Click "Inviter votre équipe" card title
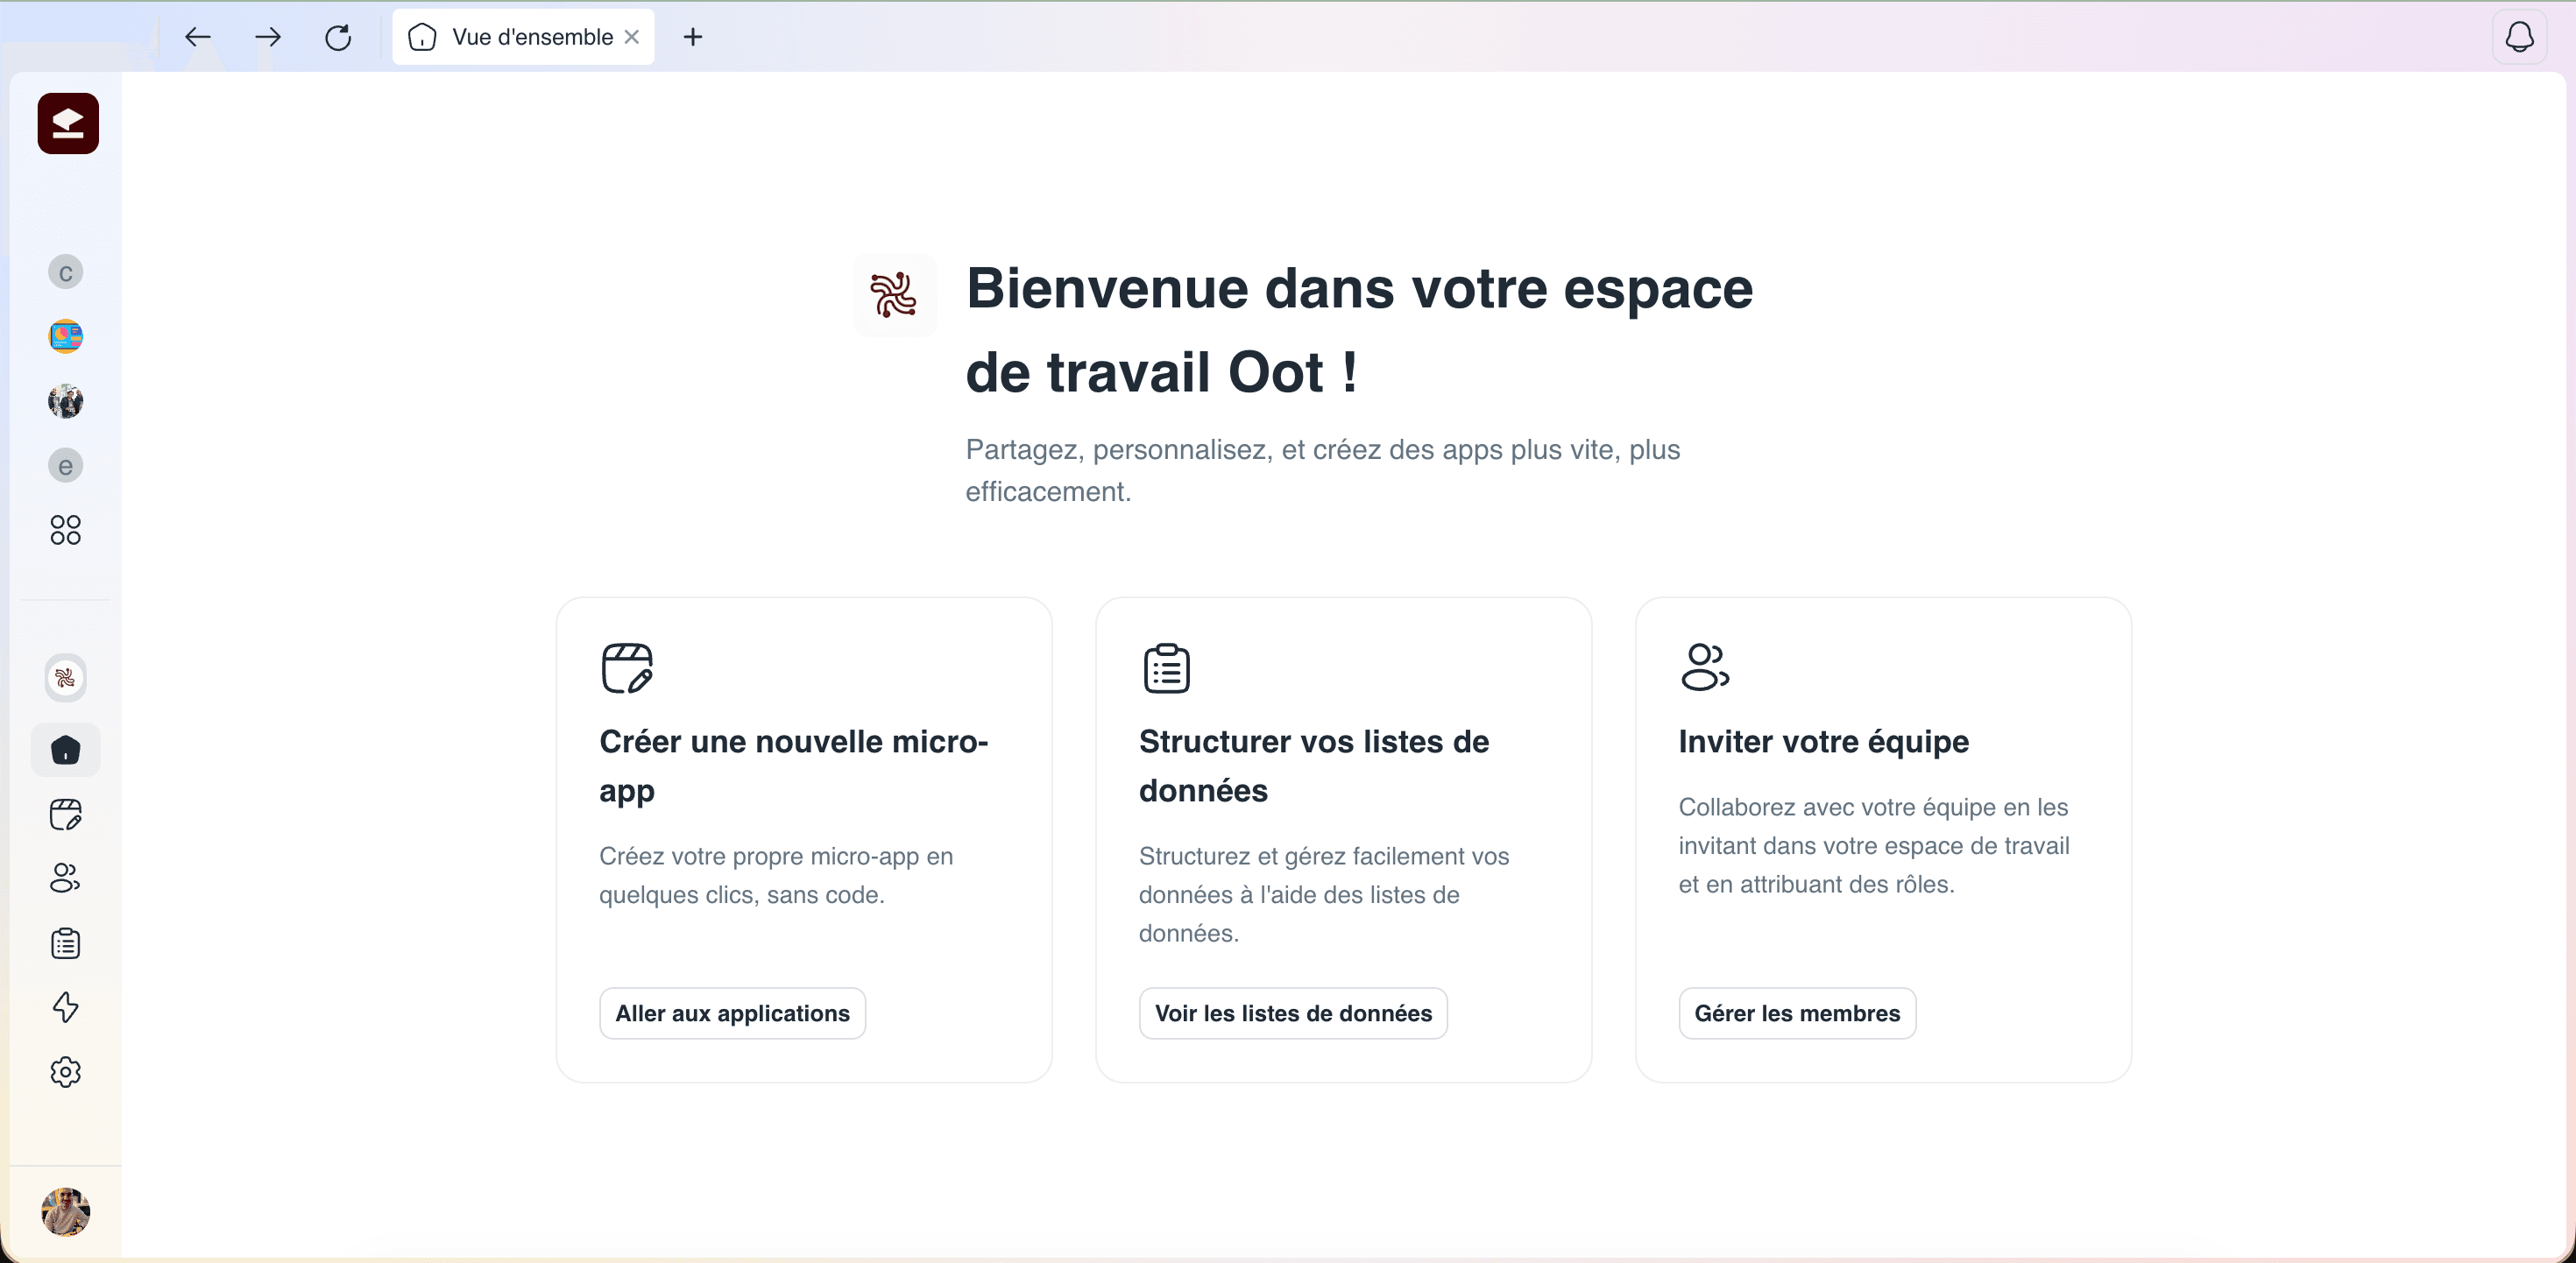The height and width of the screenshot is (1263, 2576). point(1824,742)
